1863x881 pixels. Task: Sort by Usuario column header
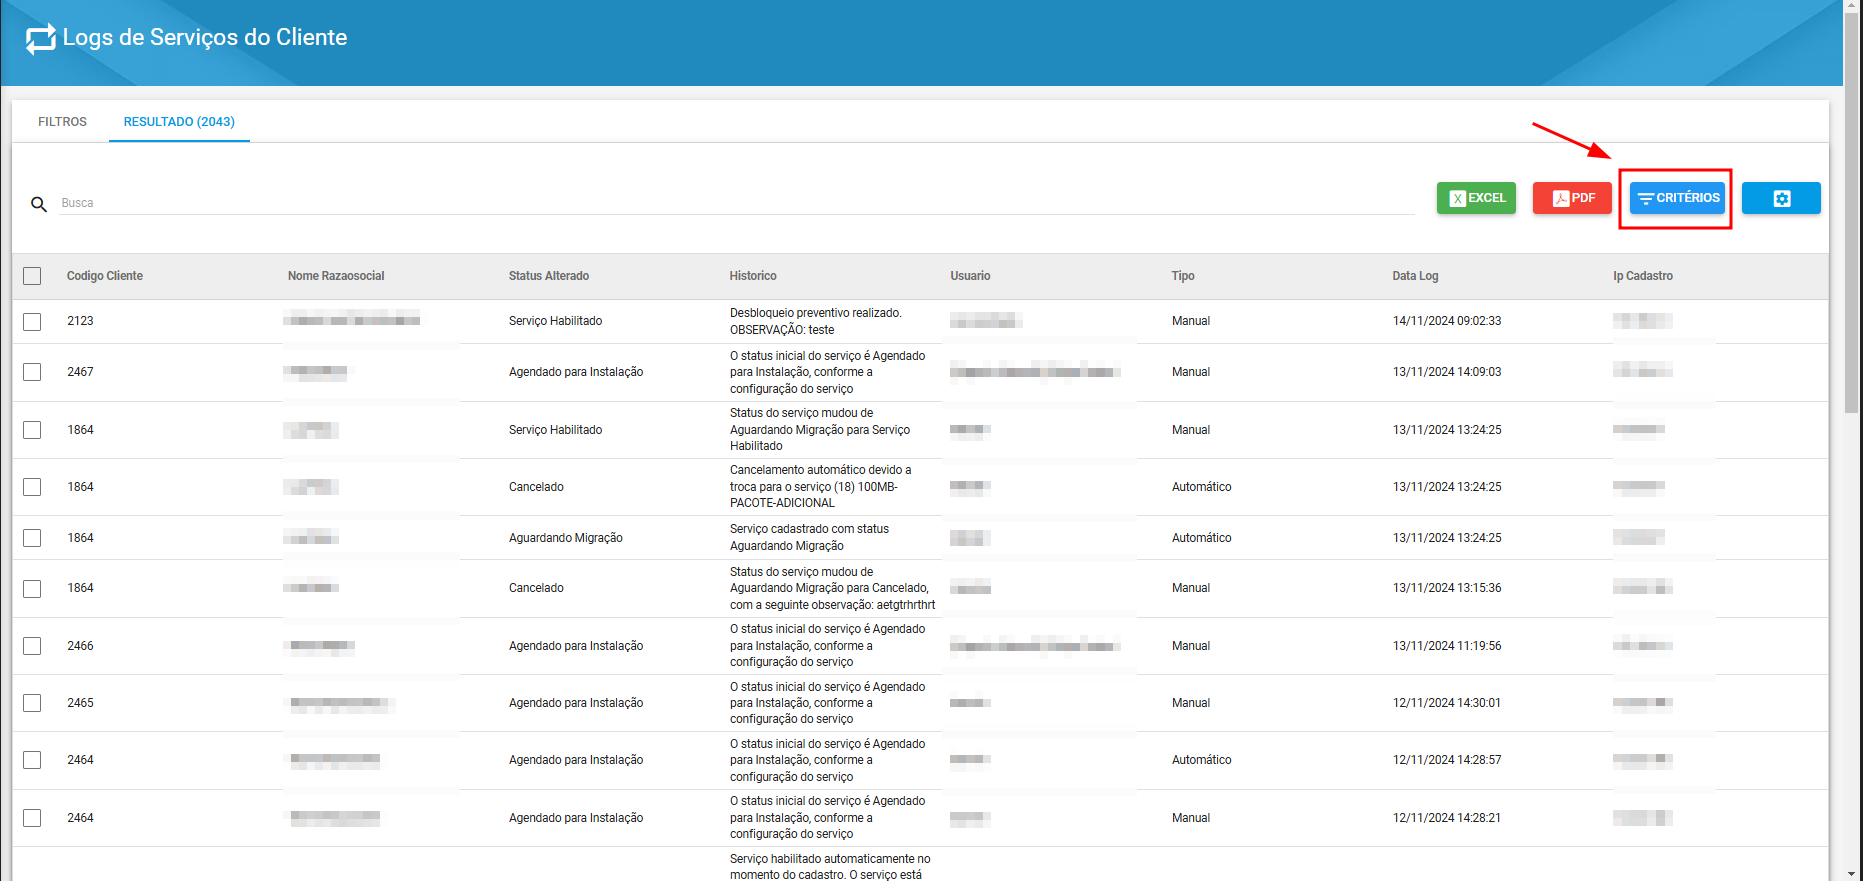click(970, 276)
